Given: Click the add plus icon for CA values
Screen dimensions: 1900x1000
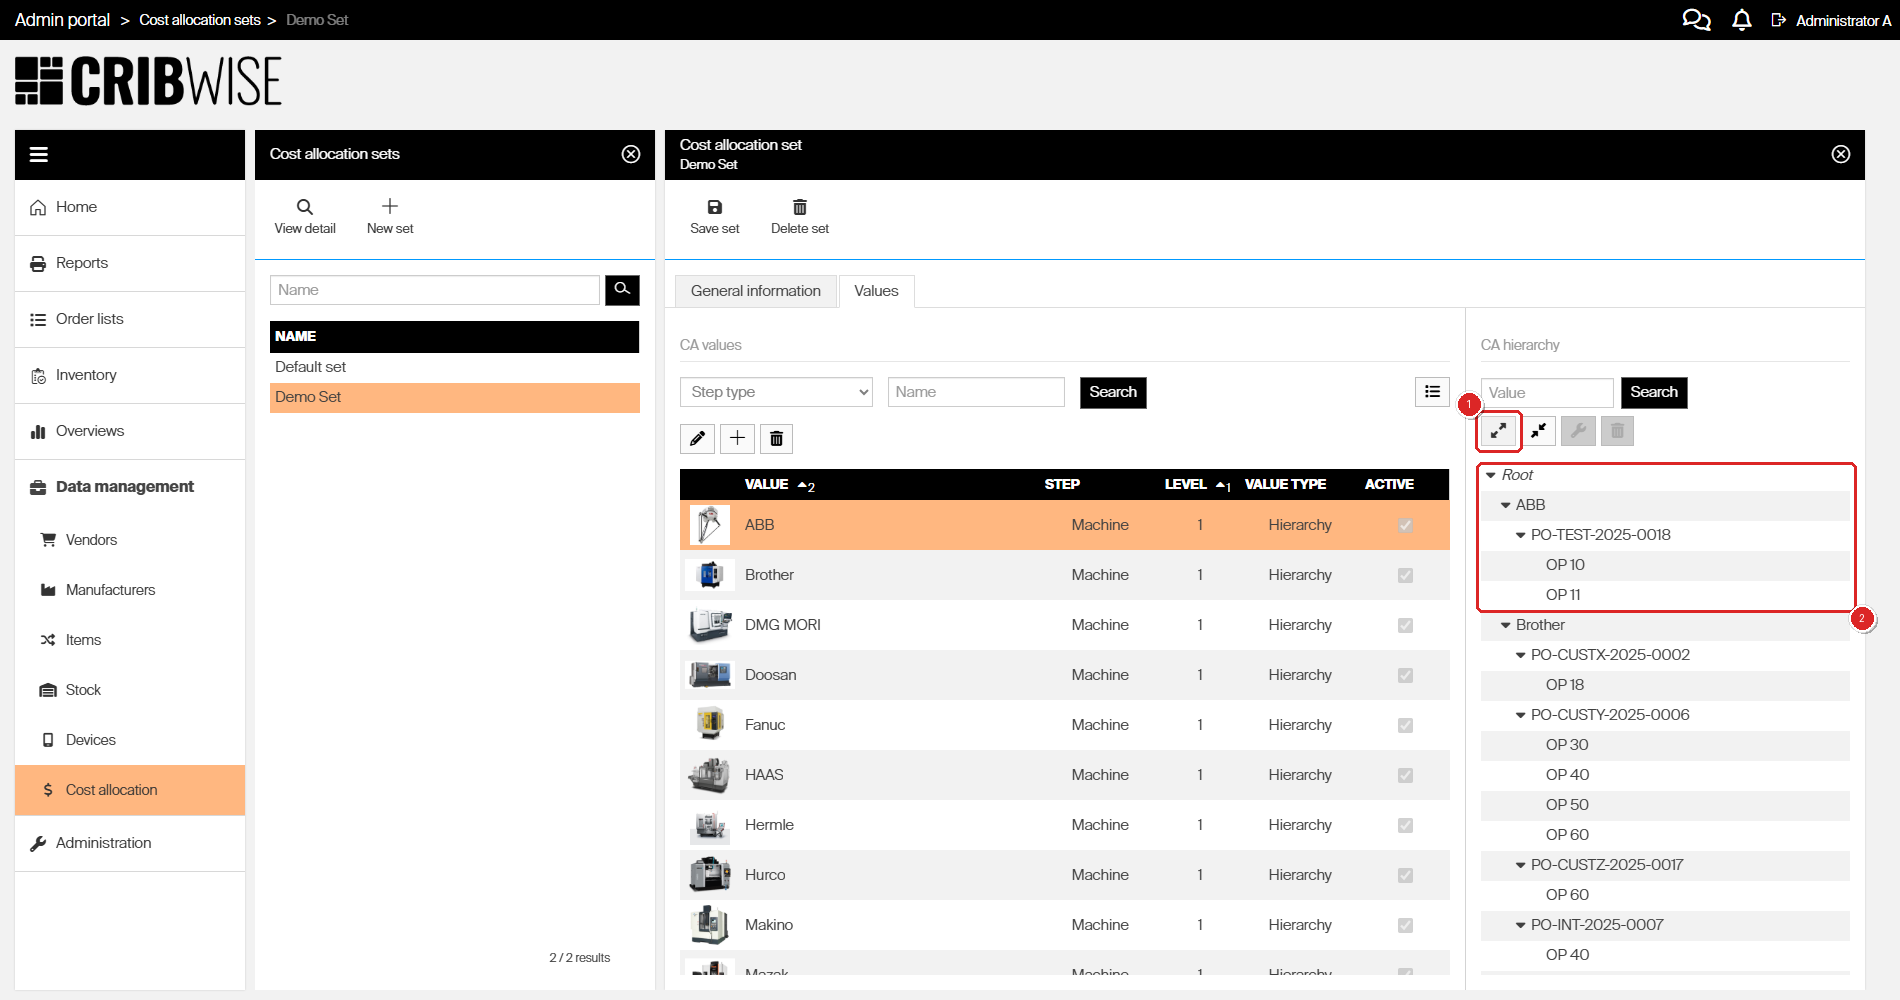Looking at the screenshot, I should (x=737, y=438).
